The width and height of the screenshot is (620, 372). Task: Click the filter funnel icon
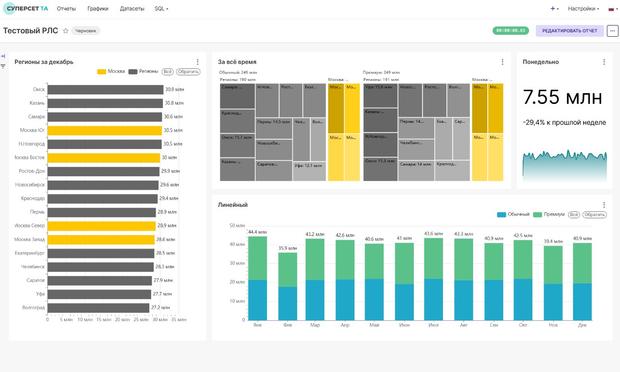click(x=3, y=66)
